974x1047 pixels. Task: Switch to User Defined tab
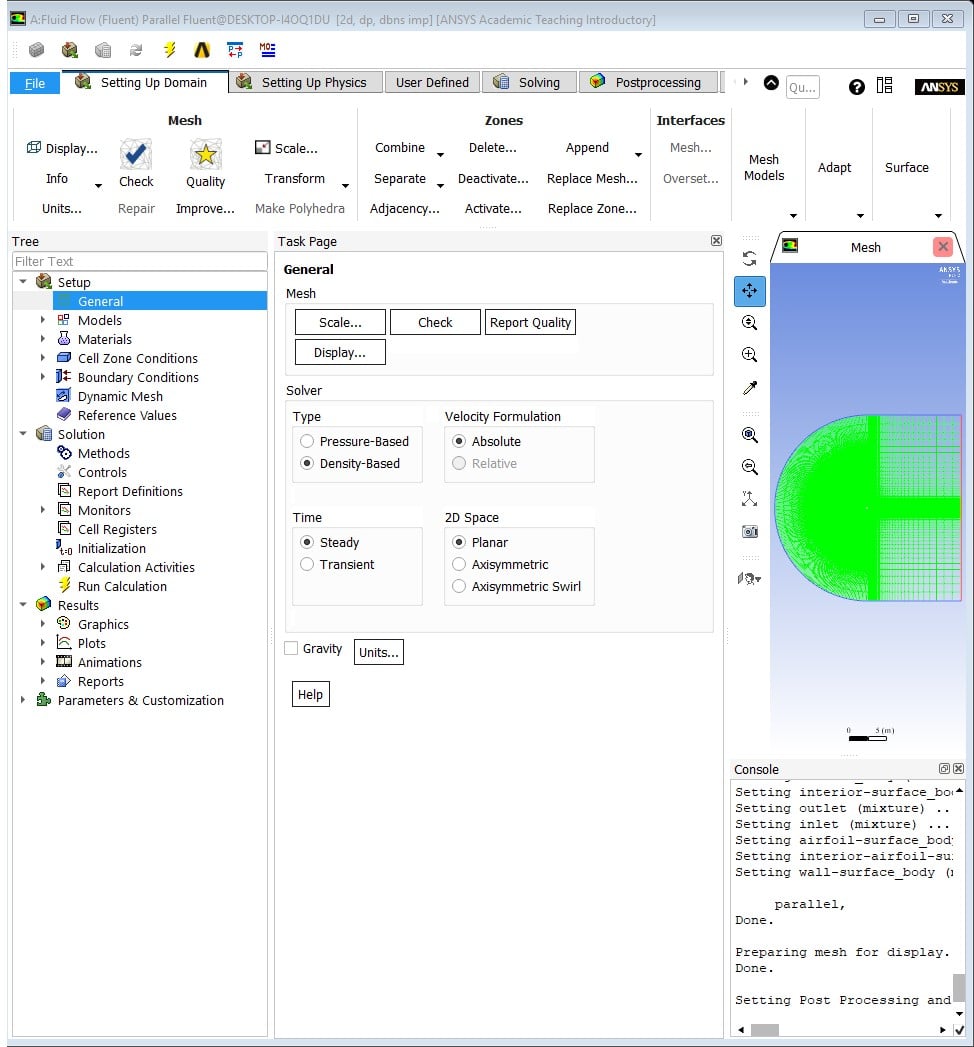[432, 82]
